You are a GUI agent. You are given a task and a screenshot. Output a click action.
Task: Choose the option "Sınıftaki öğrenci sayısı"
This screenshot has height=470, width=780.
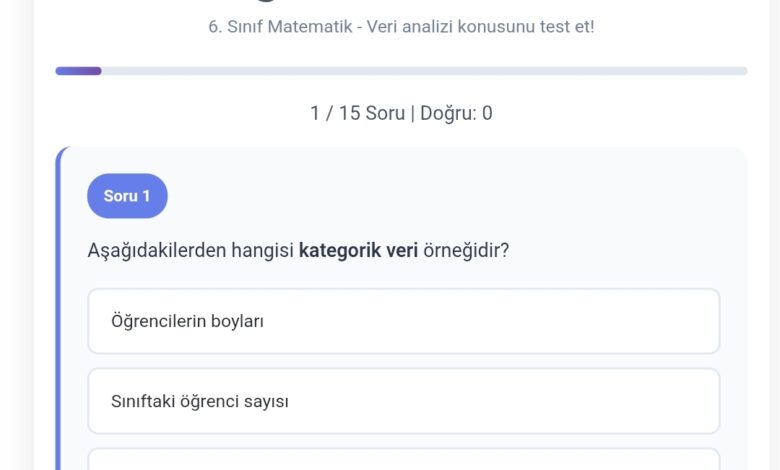pyautogui.click(x=403, y=401)
